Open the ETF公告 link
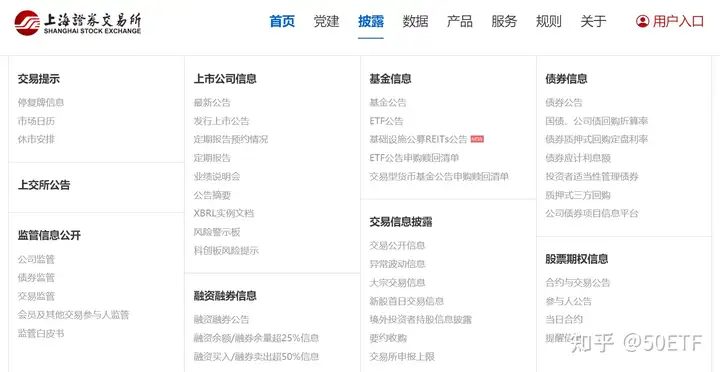This screenshot has width=720, height=372. [x=386, y=121]
